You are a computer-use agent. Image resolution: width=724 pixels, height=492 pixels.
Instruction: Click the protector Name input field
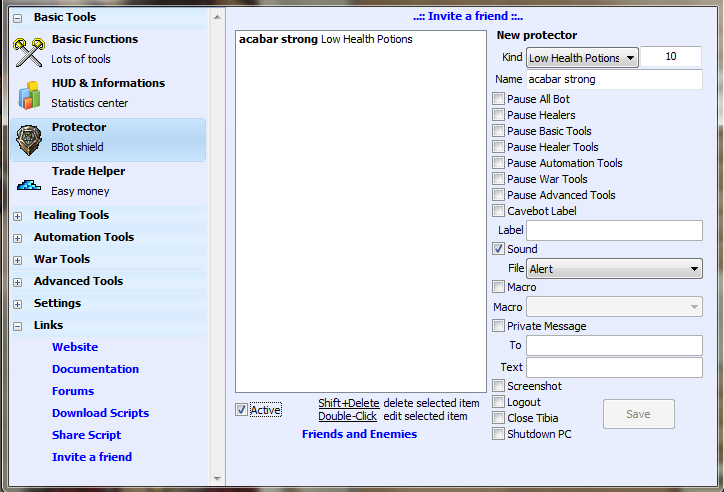[614, 79]
